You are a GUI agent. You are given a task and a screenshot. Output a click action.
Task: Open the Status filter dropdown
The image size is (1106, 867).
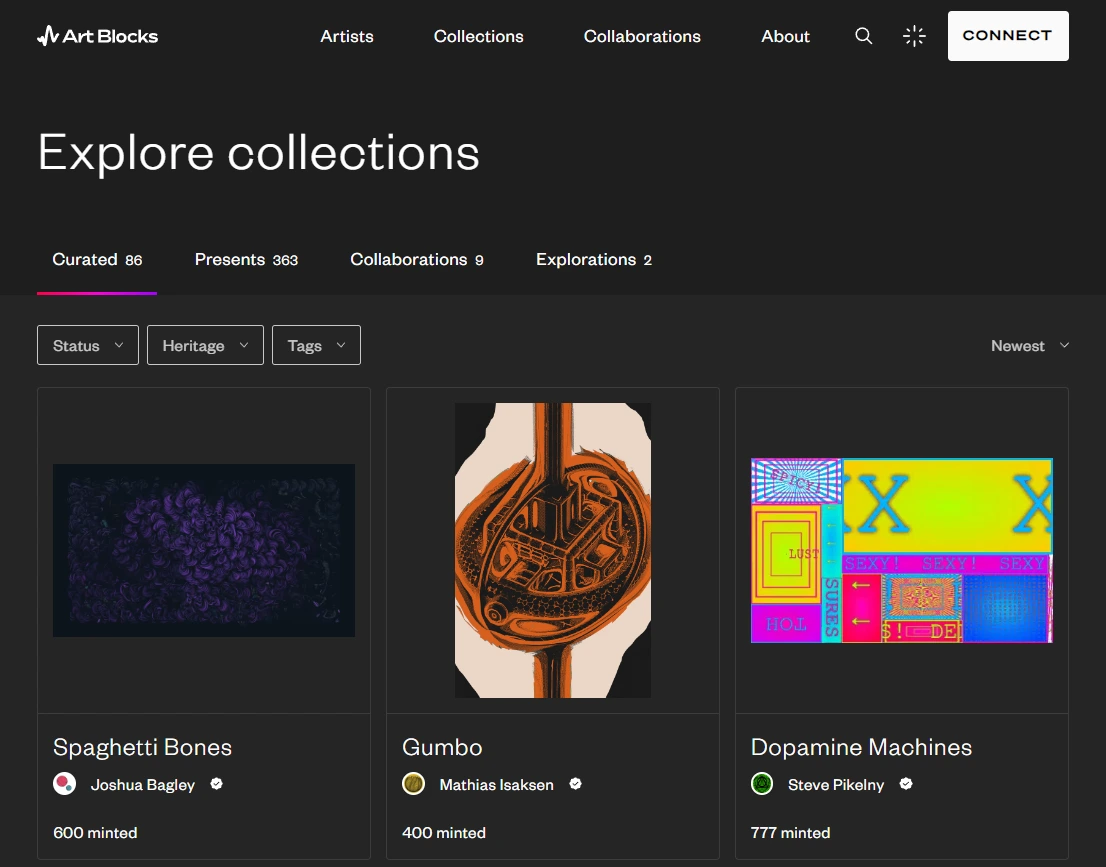87,345
